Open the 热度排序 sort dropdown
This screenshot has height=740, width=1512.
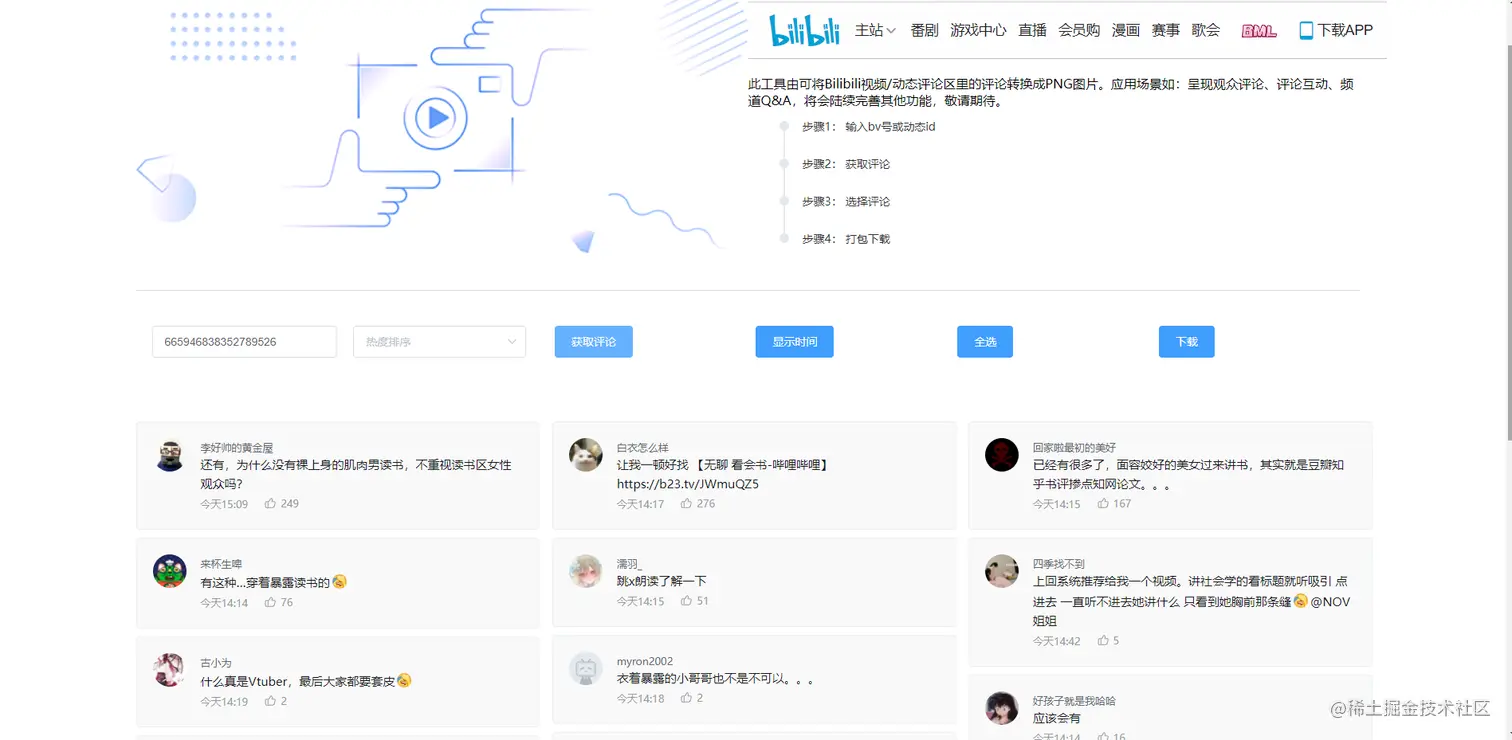pos(439,342)
